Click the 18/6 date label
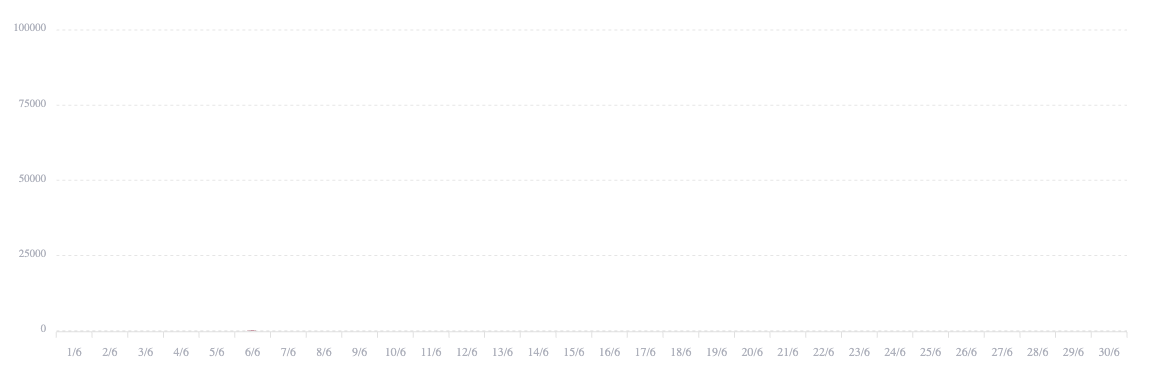Image resolution: width=1152 pixels, height=370 pixels. tap(680, 352)
